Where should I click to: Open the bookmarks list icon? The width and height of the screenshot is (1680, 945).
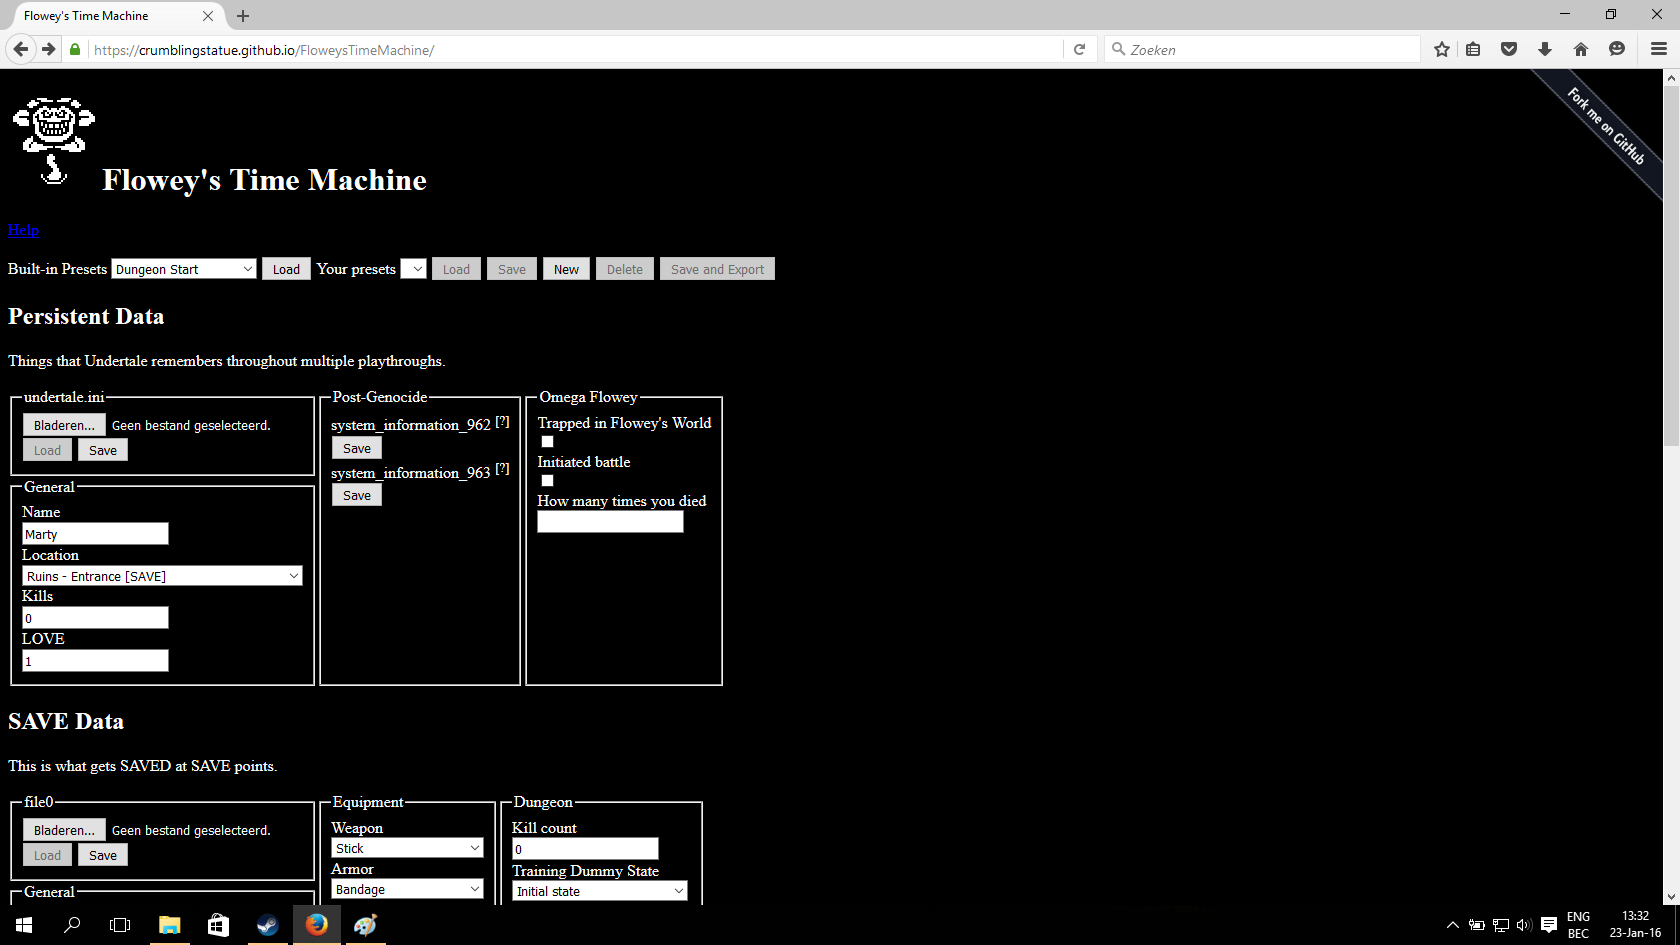[x=1473, y=49]
